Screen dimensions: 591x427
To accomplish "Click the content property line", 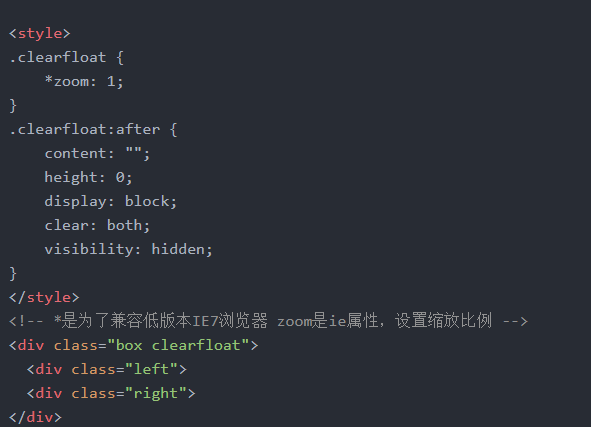I will tap(97, 153).
